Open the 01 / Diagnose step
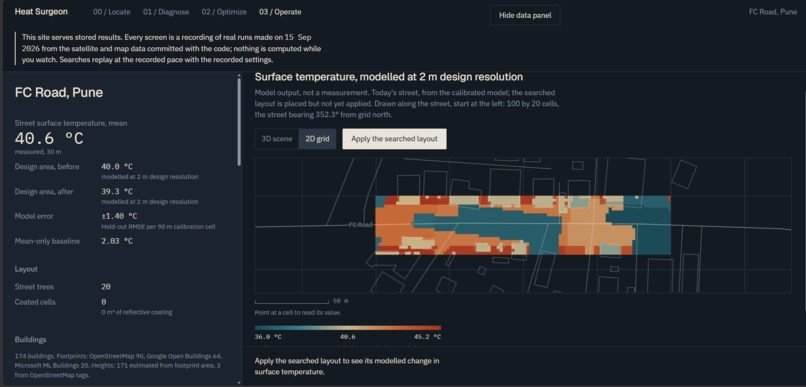 point(166,12)
